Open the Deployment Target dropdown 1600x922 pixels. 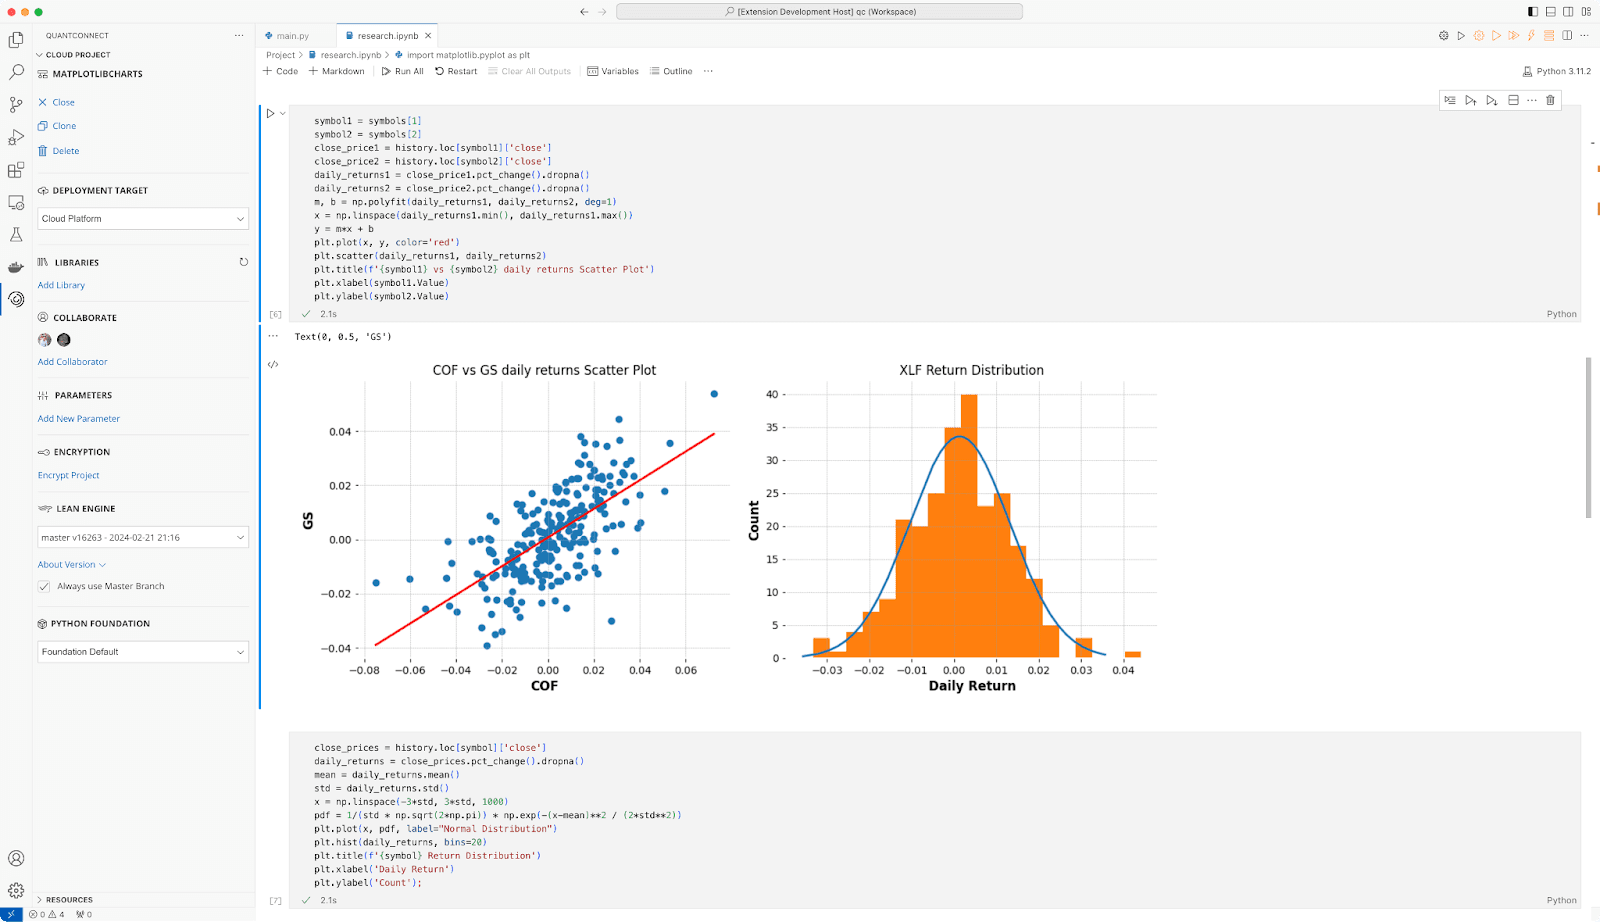click(x=143, y=219)
